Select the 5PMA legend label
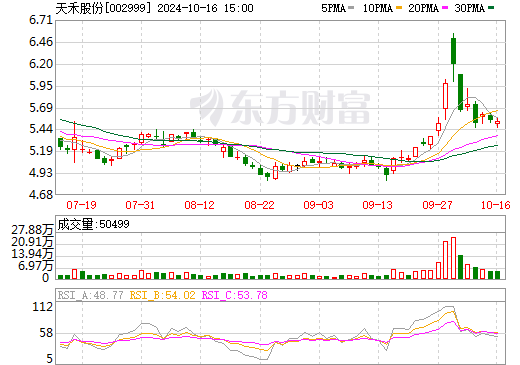The height and width of the screenshot is (365, 520). tap(333, 8)
